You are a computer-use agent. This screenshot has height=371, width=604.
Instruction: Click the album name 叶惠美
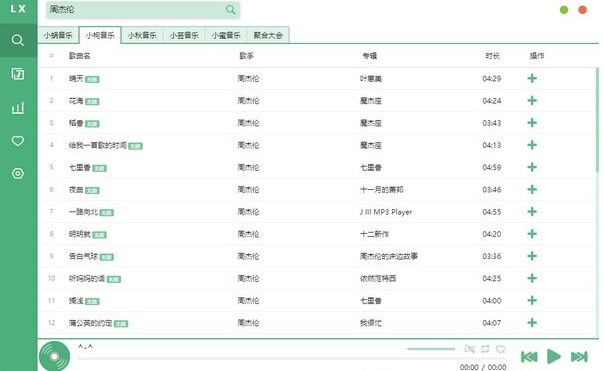pyautogui.click(x=371, y=79)
